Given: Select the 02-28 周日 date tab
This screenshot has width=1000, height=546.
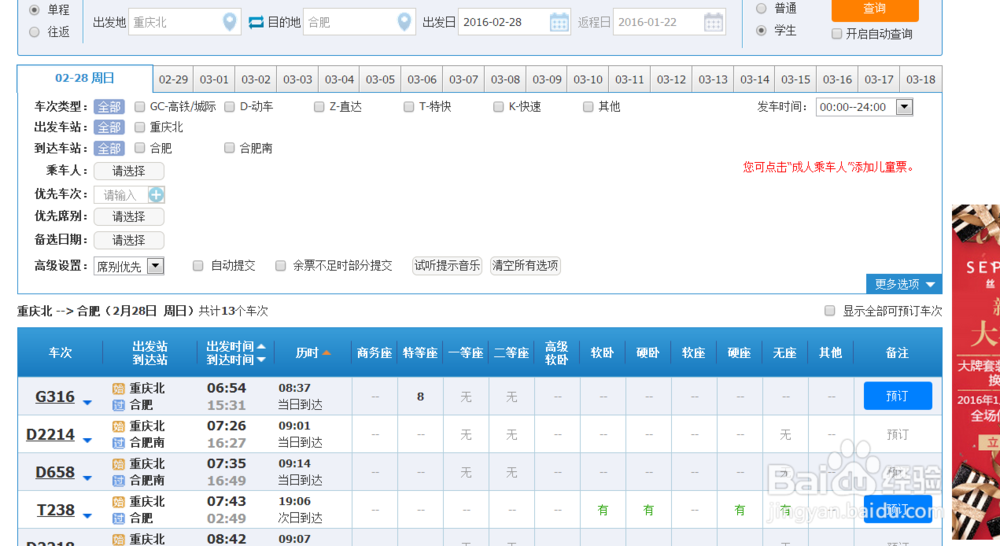Looking at the screenshot, I should [85, 78].
